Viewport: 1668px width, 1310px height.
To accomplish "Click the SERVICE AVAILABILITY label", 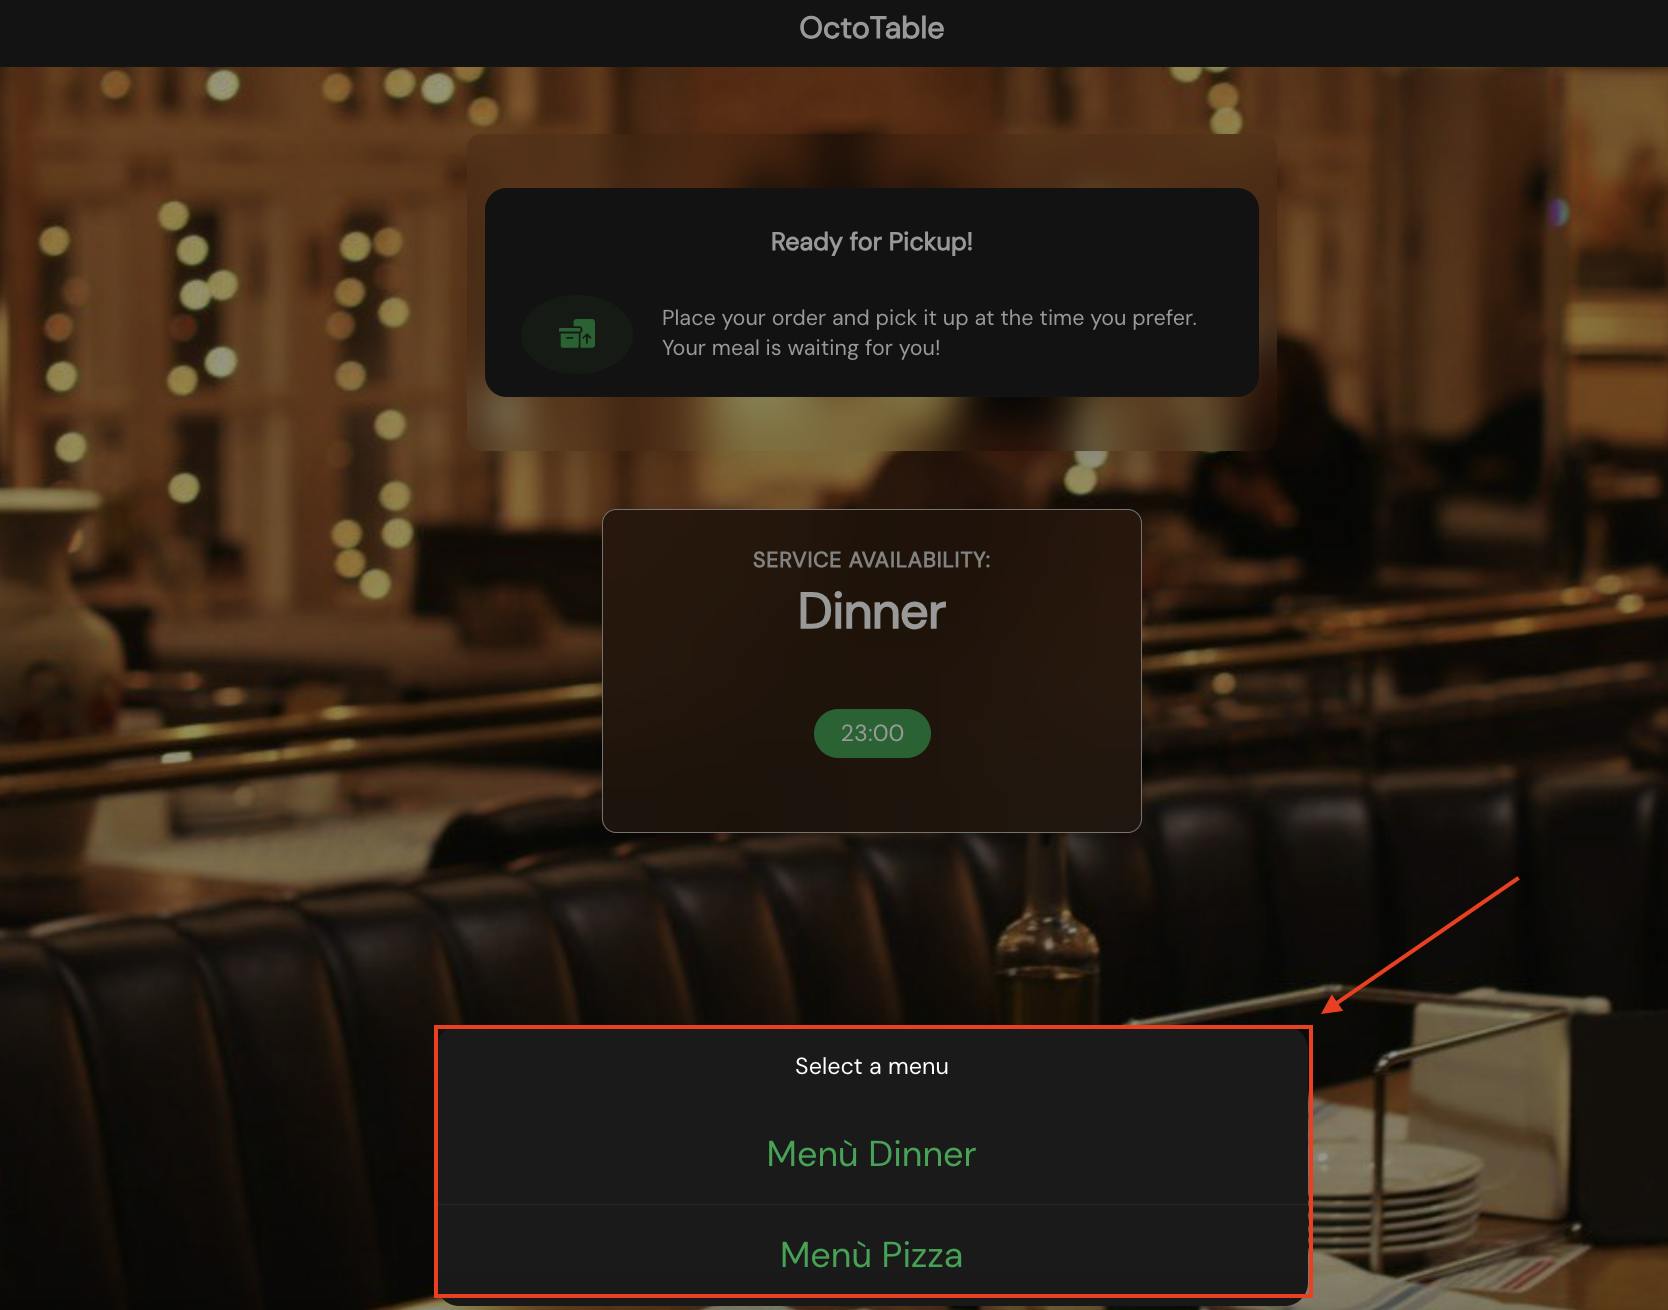I will pos(871,560).
